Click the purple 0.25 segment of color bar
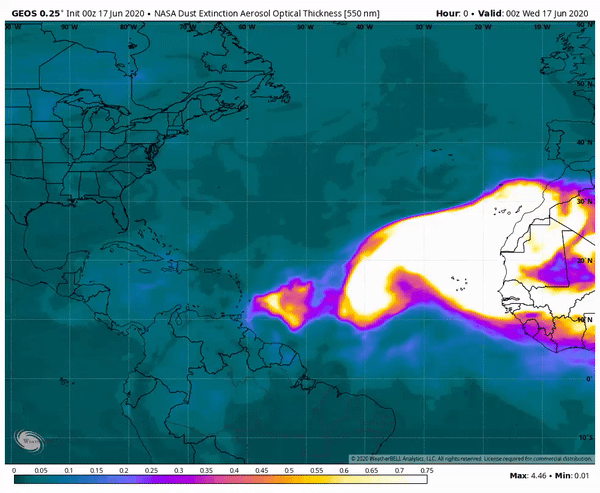Screen dimensions: 600x493 tap(152, 479)
